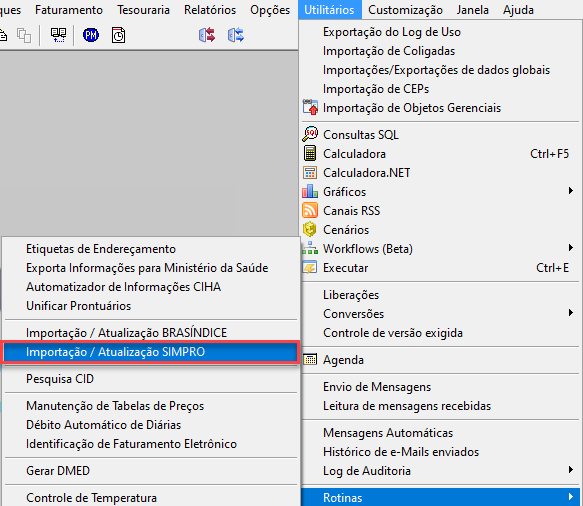Open the Relatórios menu
Image resolution: width=583 pixels, height=506 pixels.
tap(210, 10)
